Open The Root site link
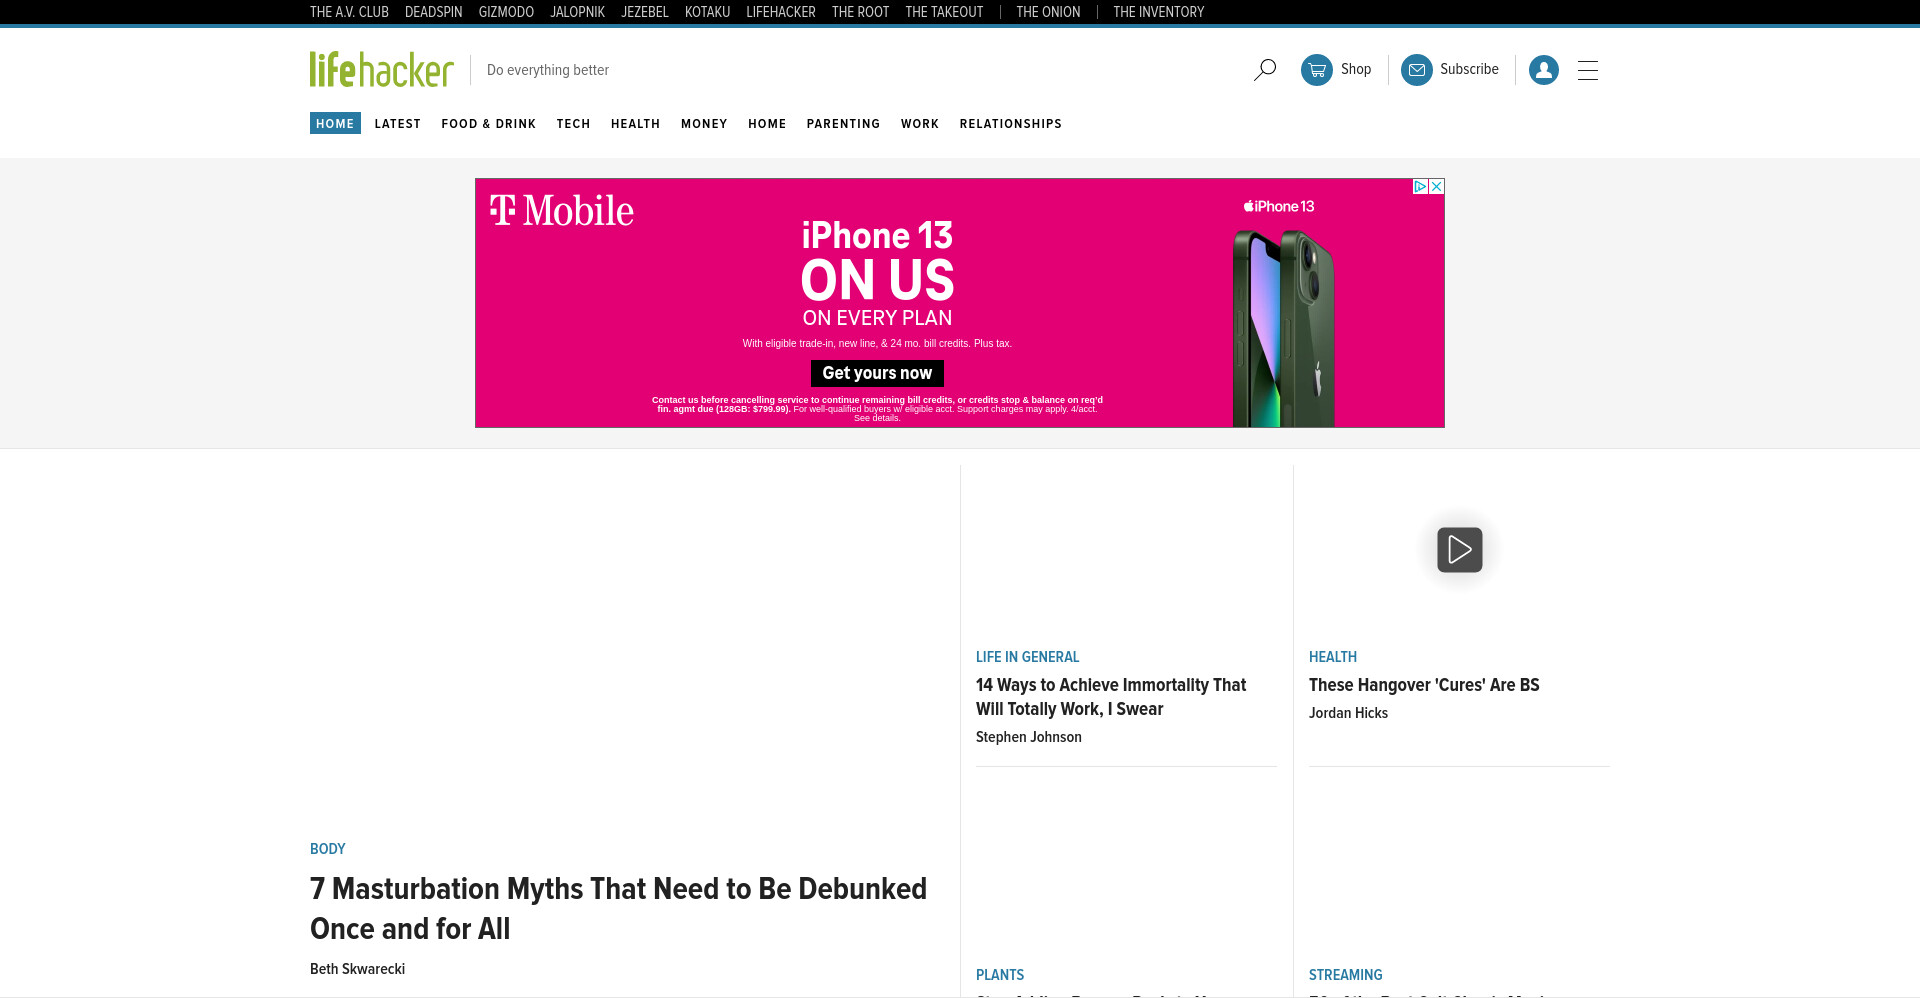The height and width of the screenshot is (998, 1920). point(861,12)
